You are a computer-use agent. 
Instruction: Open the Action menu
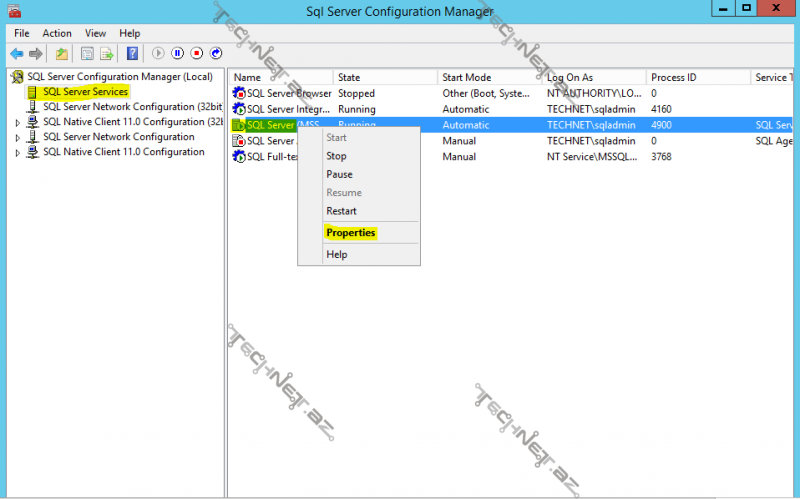(x=57, y=33)
